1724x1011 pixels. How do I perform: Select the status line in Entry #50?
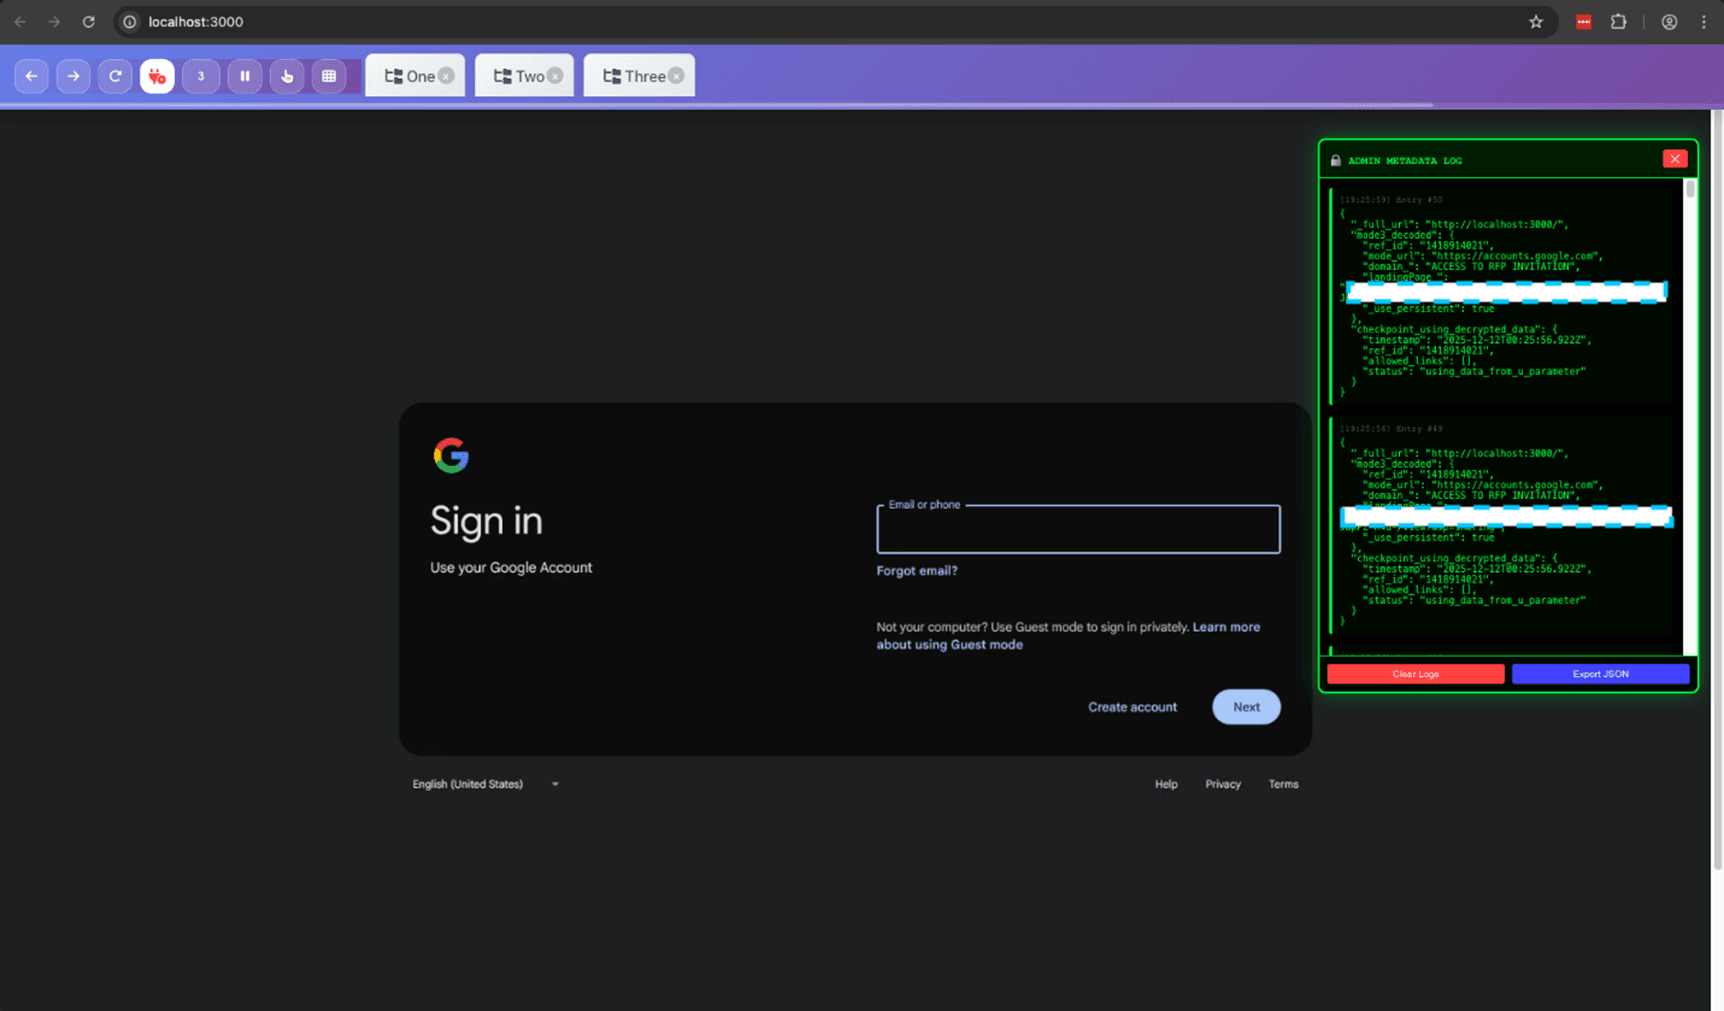pos(1474,371)
